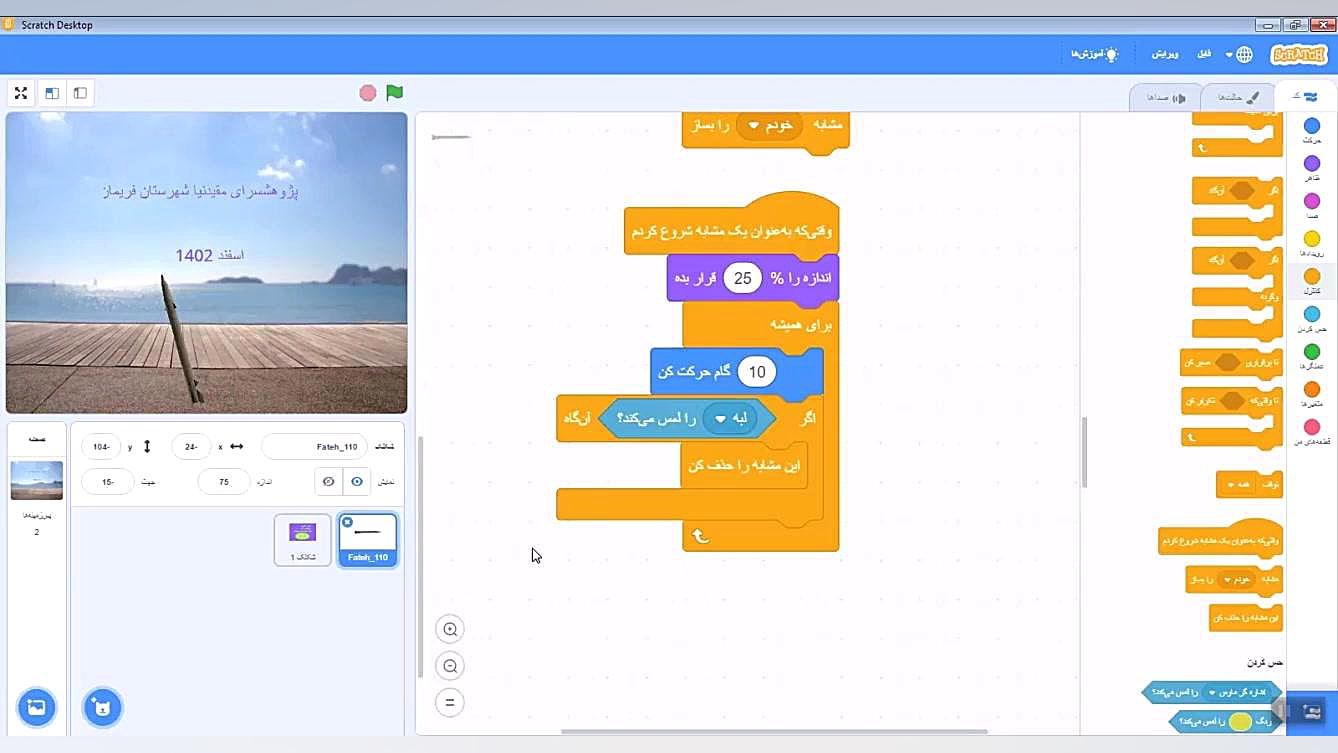Select the متغیرها (Variables) dark-orange category circle
The image size is (1338, 753).
[x=1312, y=389]
